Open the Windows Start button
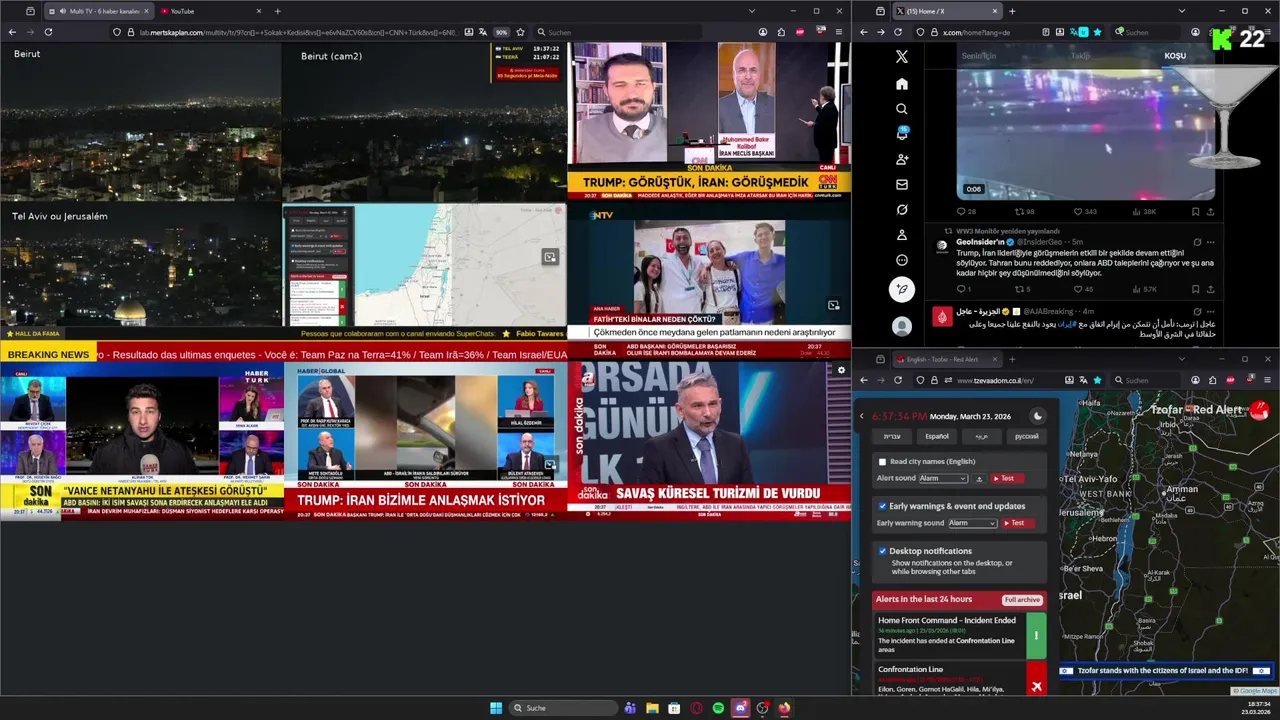1280x720 pixels. coord(495,708)
